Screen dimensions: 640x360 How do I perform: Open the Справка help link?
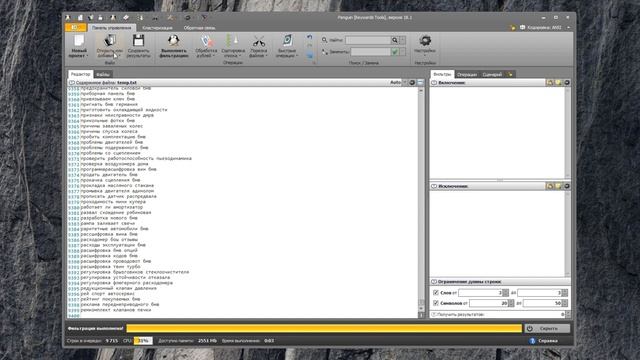click(548, 340)
